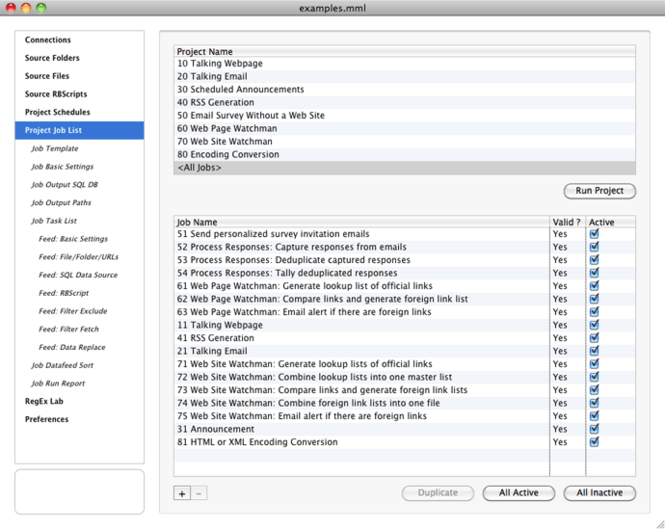Select job 73 Compare links and generate foreign link lists
Image resolution: width=665 pixels, height=529 pixels.
(x=405, y=390)
